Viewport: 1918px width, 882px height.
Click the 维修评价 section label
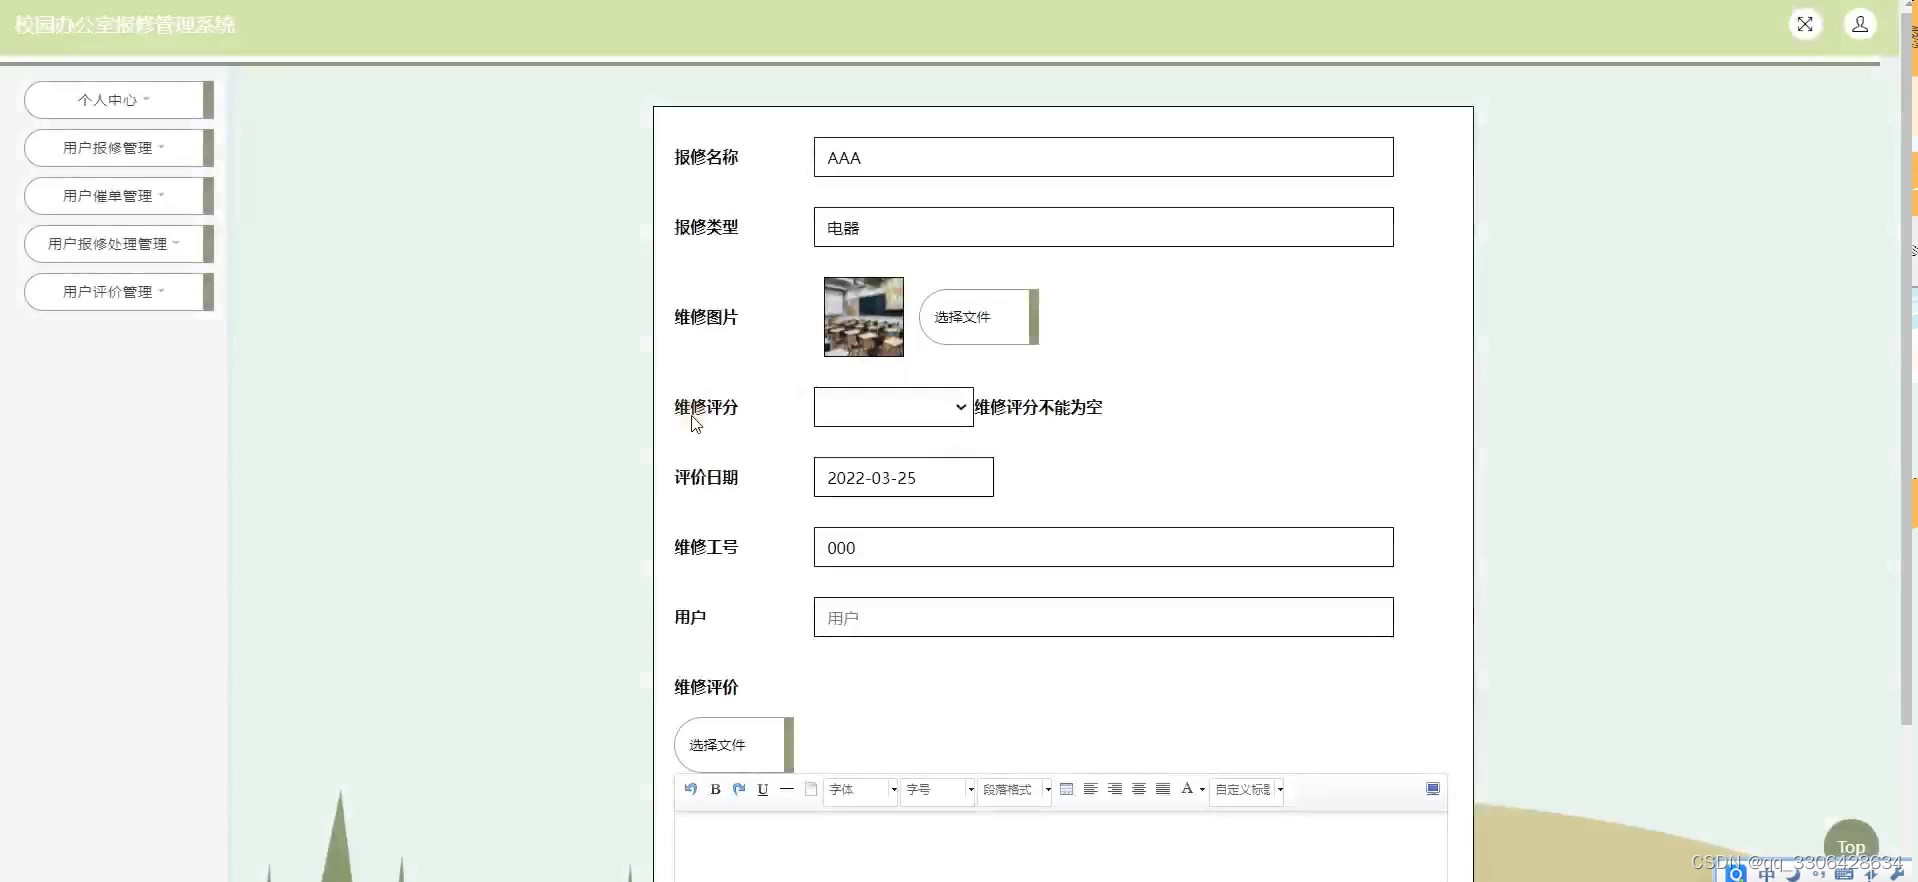706,687
